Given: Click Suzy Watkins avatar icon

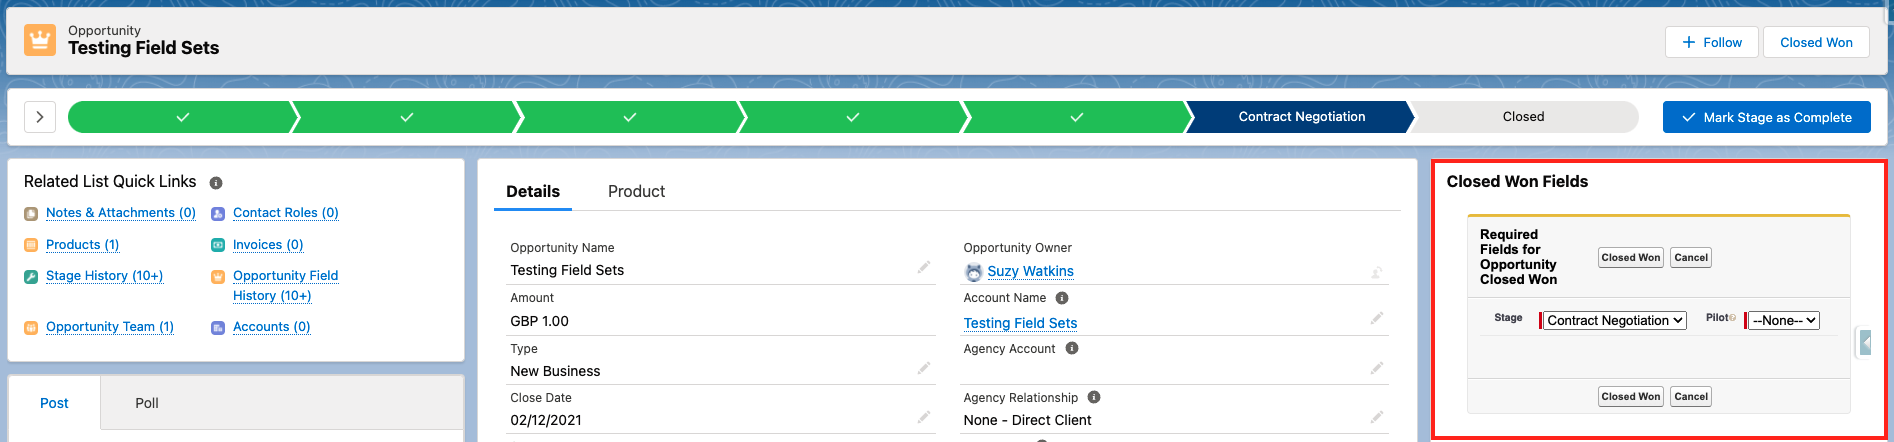Looking at the screenshot, I should [x=974, y=272].
